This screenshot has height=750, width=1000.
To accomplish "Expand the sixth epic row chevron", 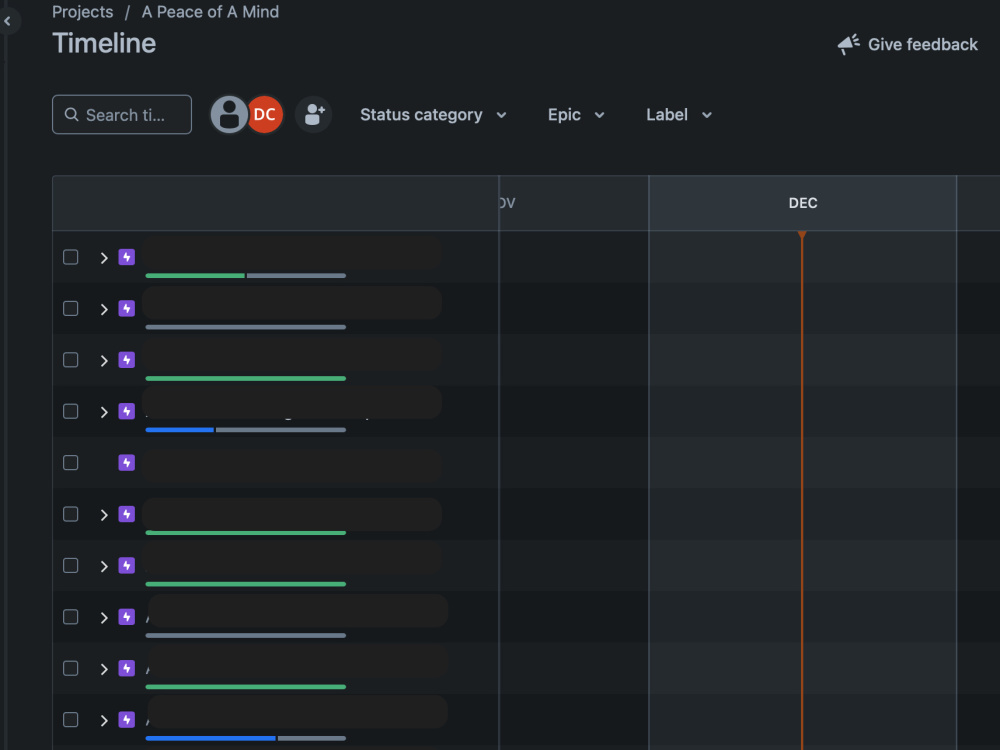I will 104,515.
